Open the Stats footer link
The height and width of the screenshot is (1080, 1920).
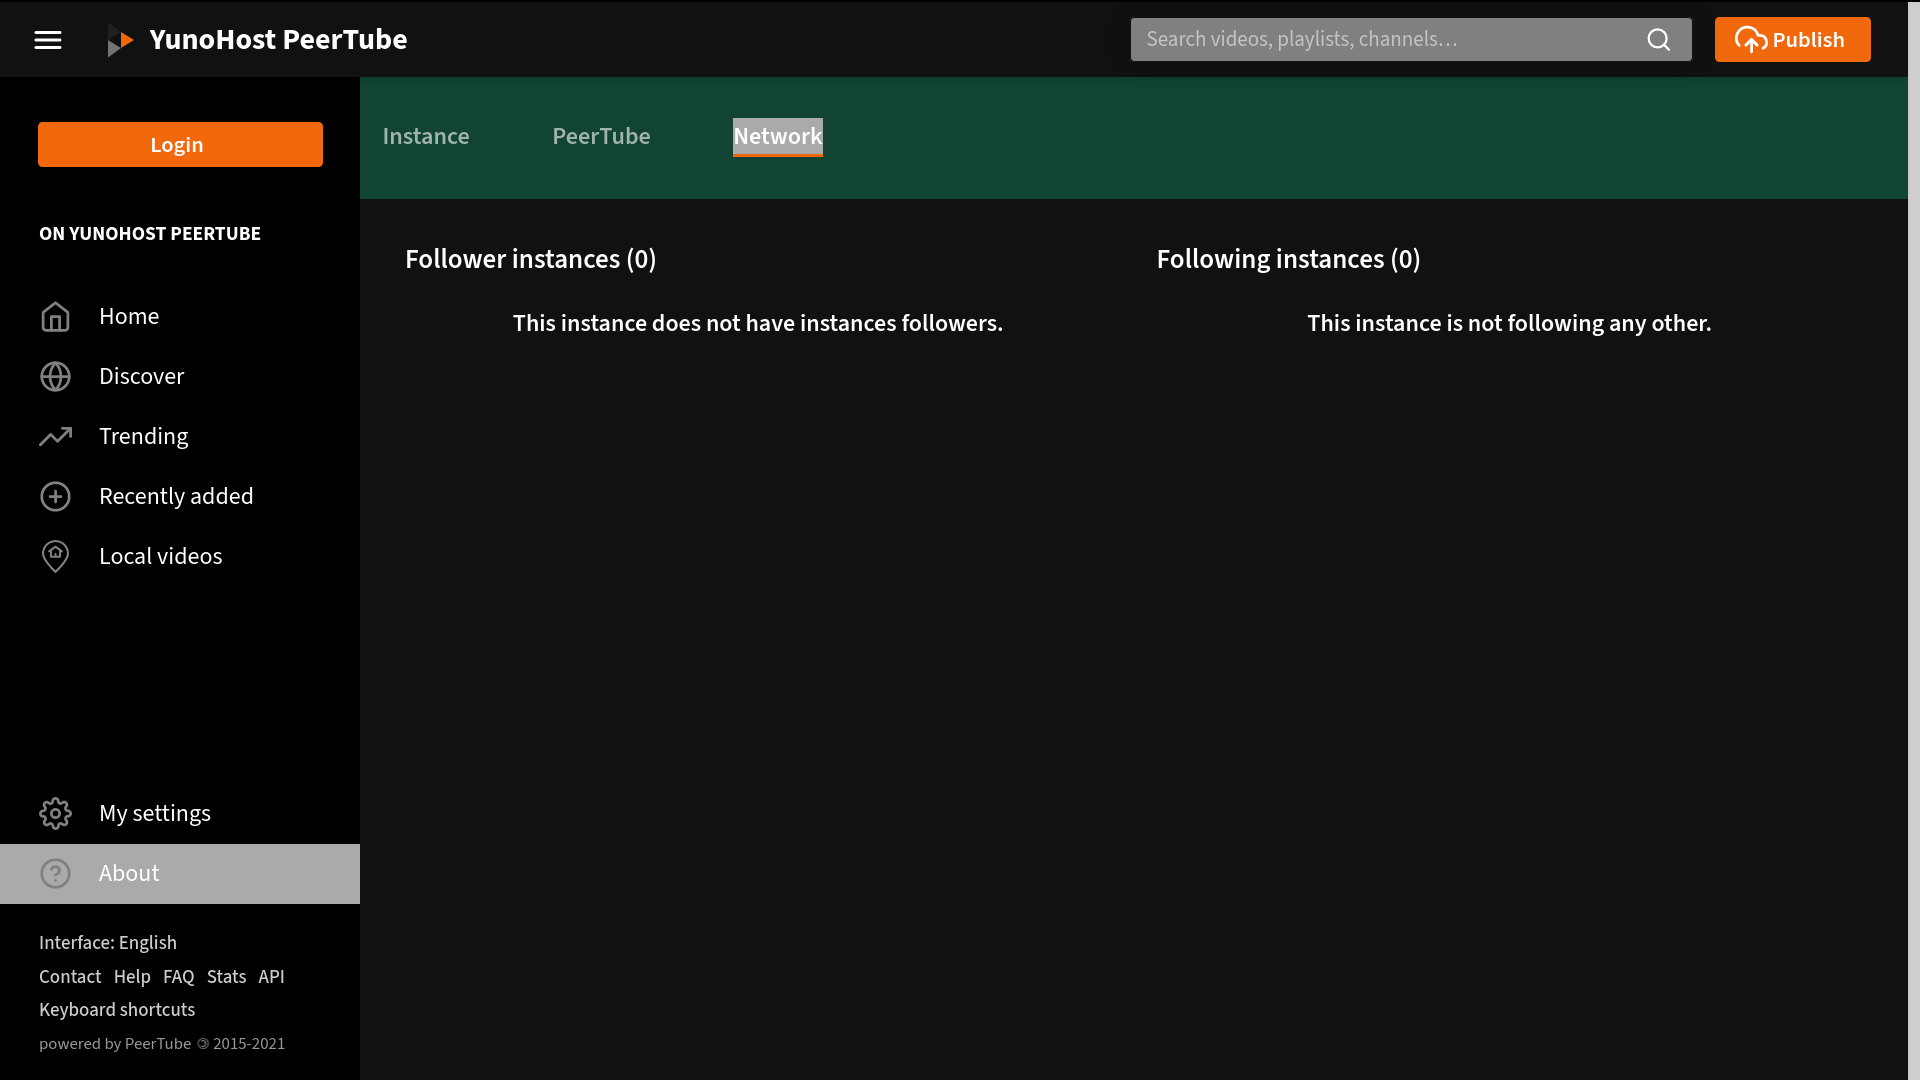226,977
